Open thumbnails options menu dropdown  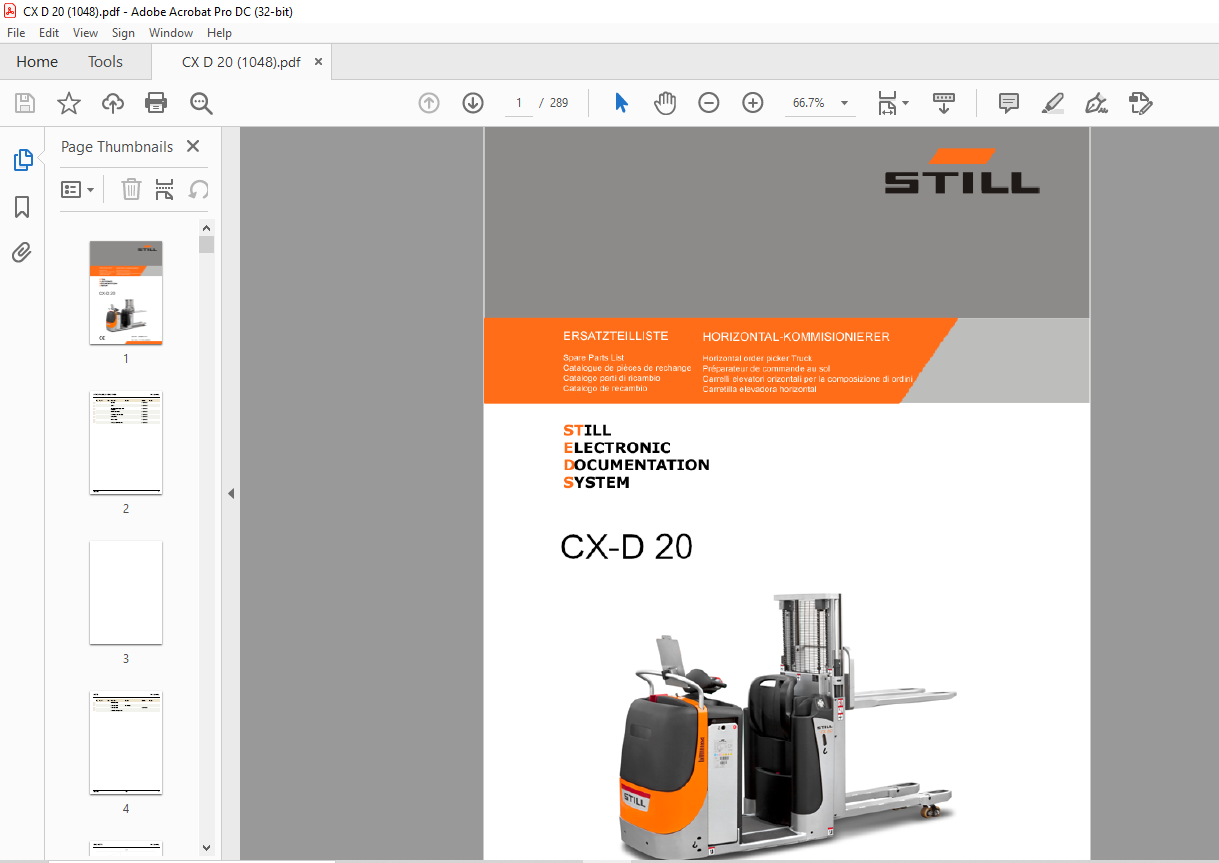78,189
